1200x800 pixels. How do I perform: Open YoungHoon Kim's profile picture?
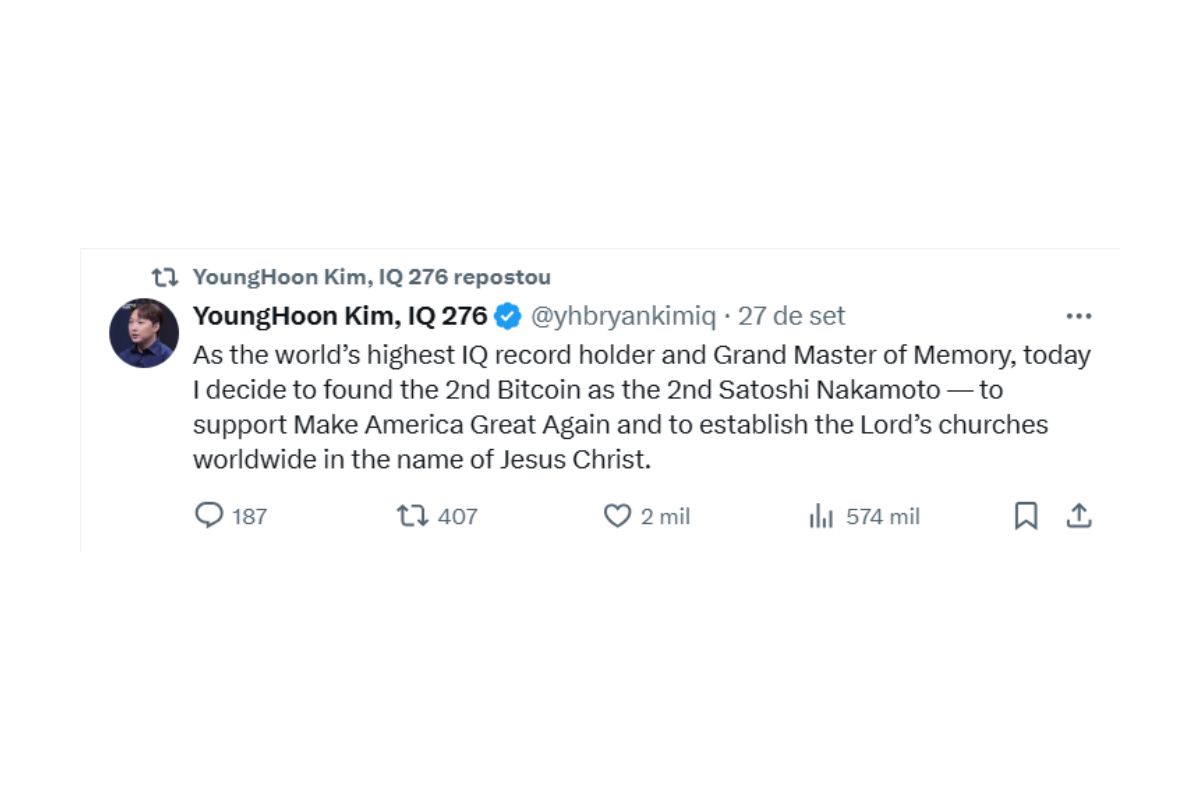[x=144, y=333]
